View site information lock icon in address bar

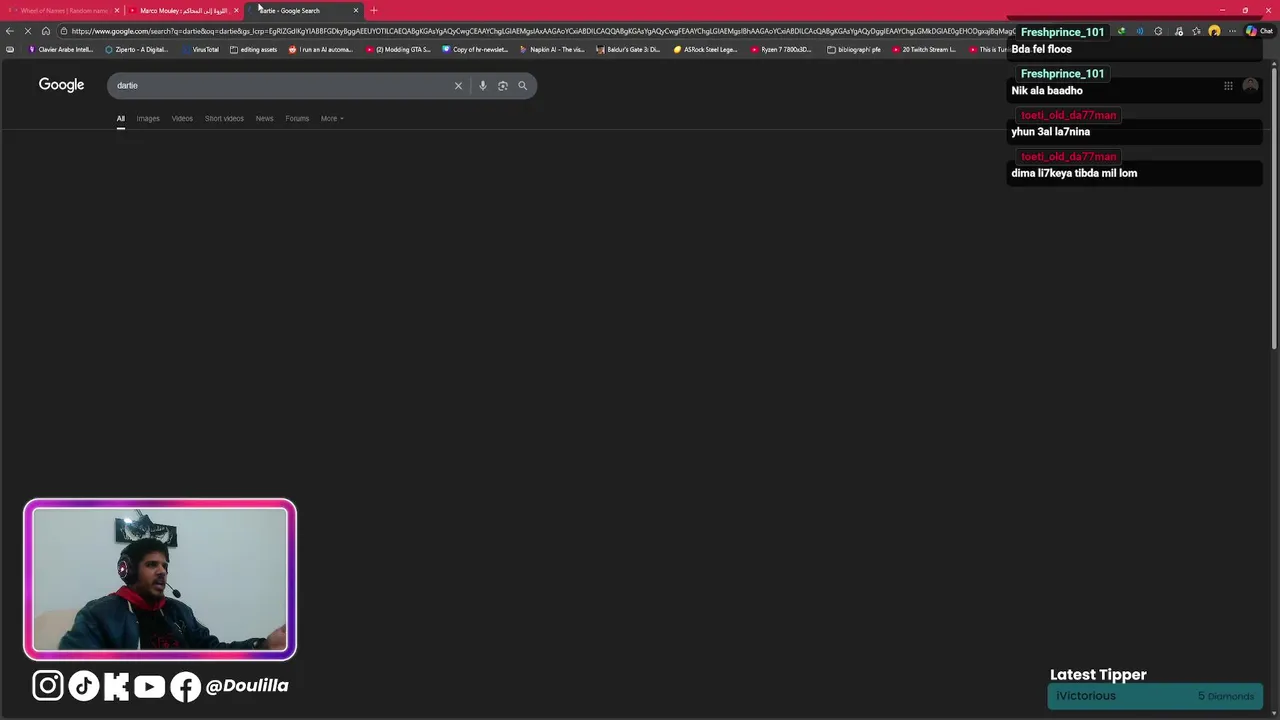[63, 31]
